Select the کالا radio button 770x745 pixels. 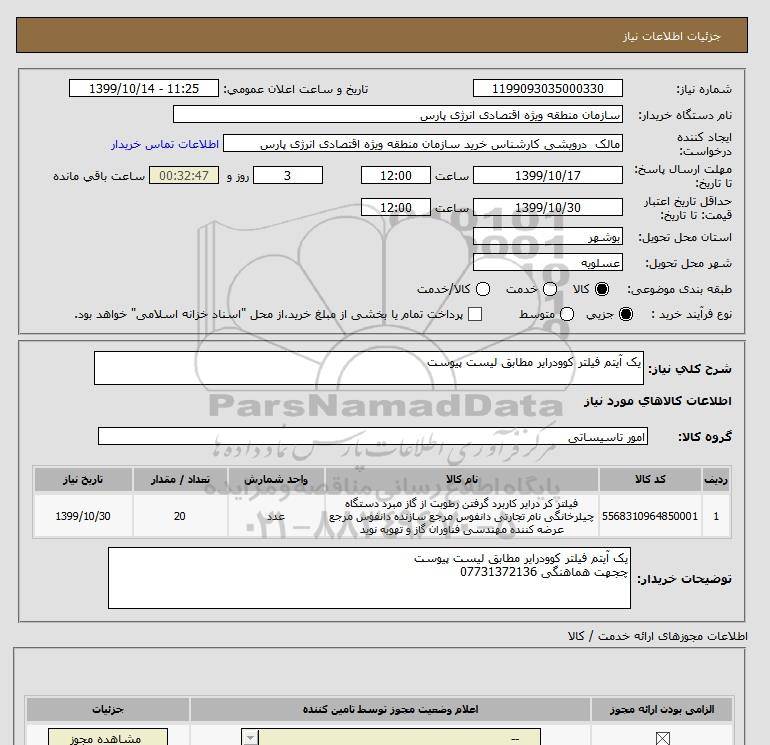[602, 289]
